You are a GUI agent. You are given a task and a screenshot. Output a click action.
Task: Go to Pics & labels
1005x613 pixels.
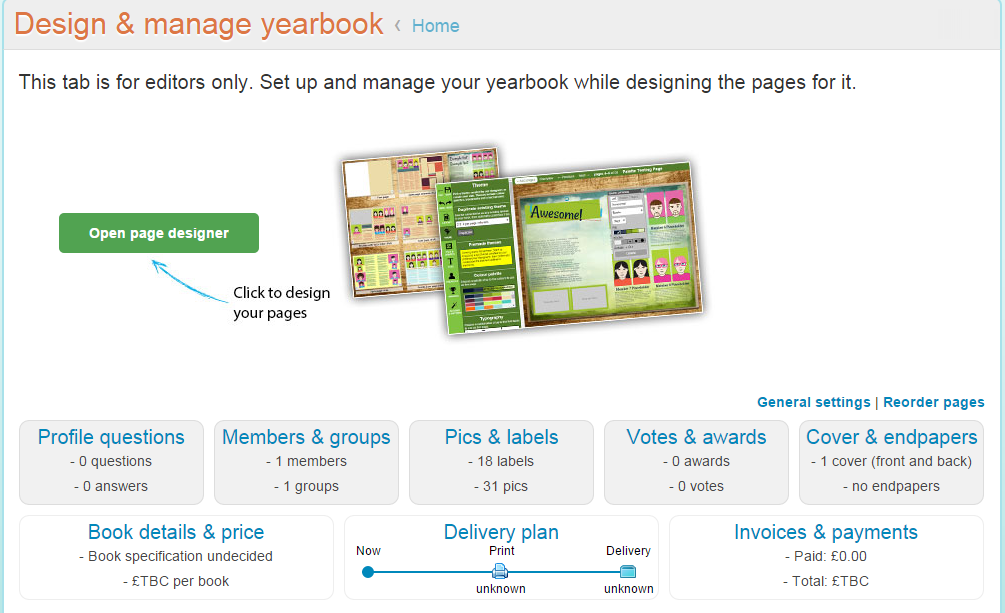[501, 437]
